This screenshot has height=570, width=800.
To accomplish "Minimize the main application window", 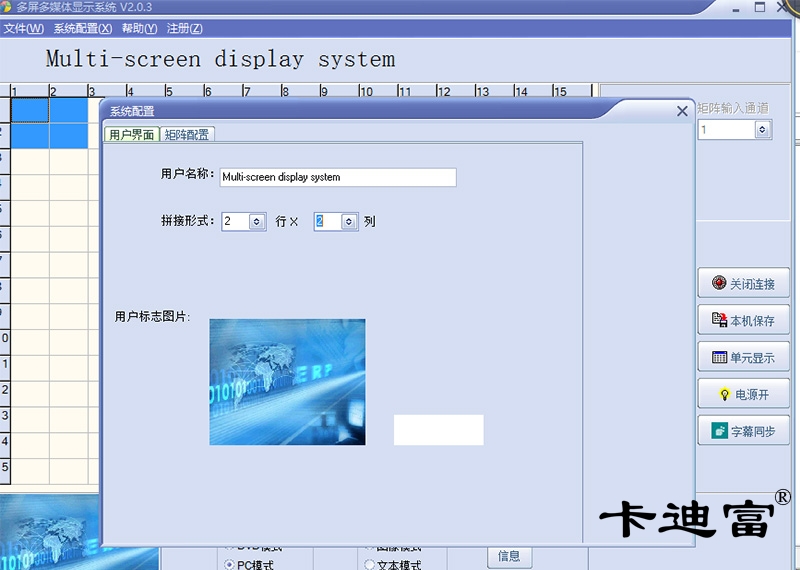I will pos(736,8).
